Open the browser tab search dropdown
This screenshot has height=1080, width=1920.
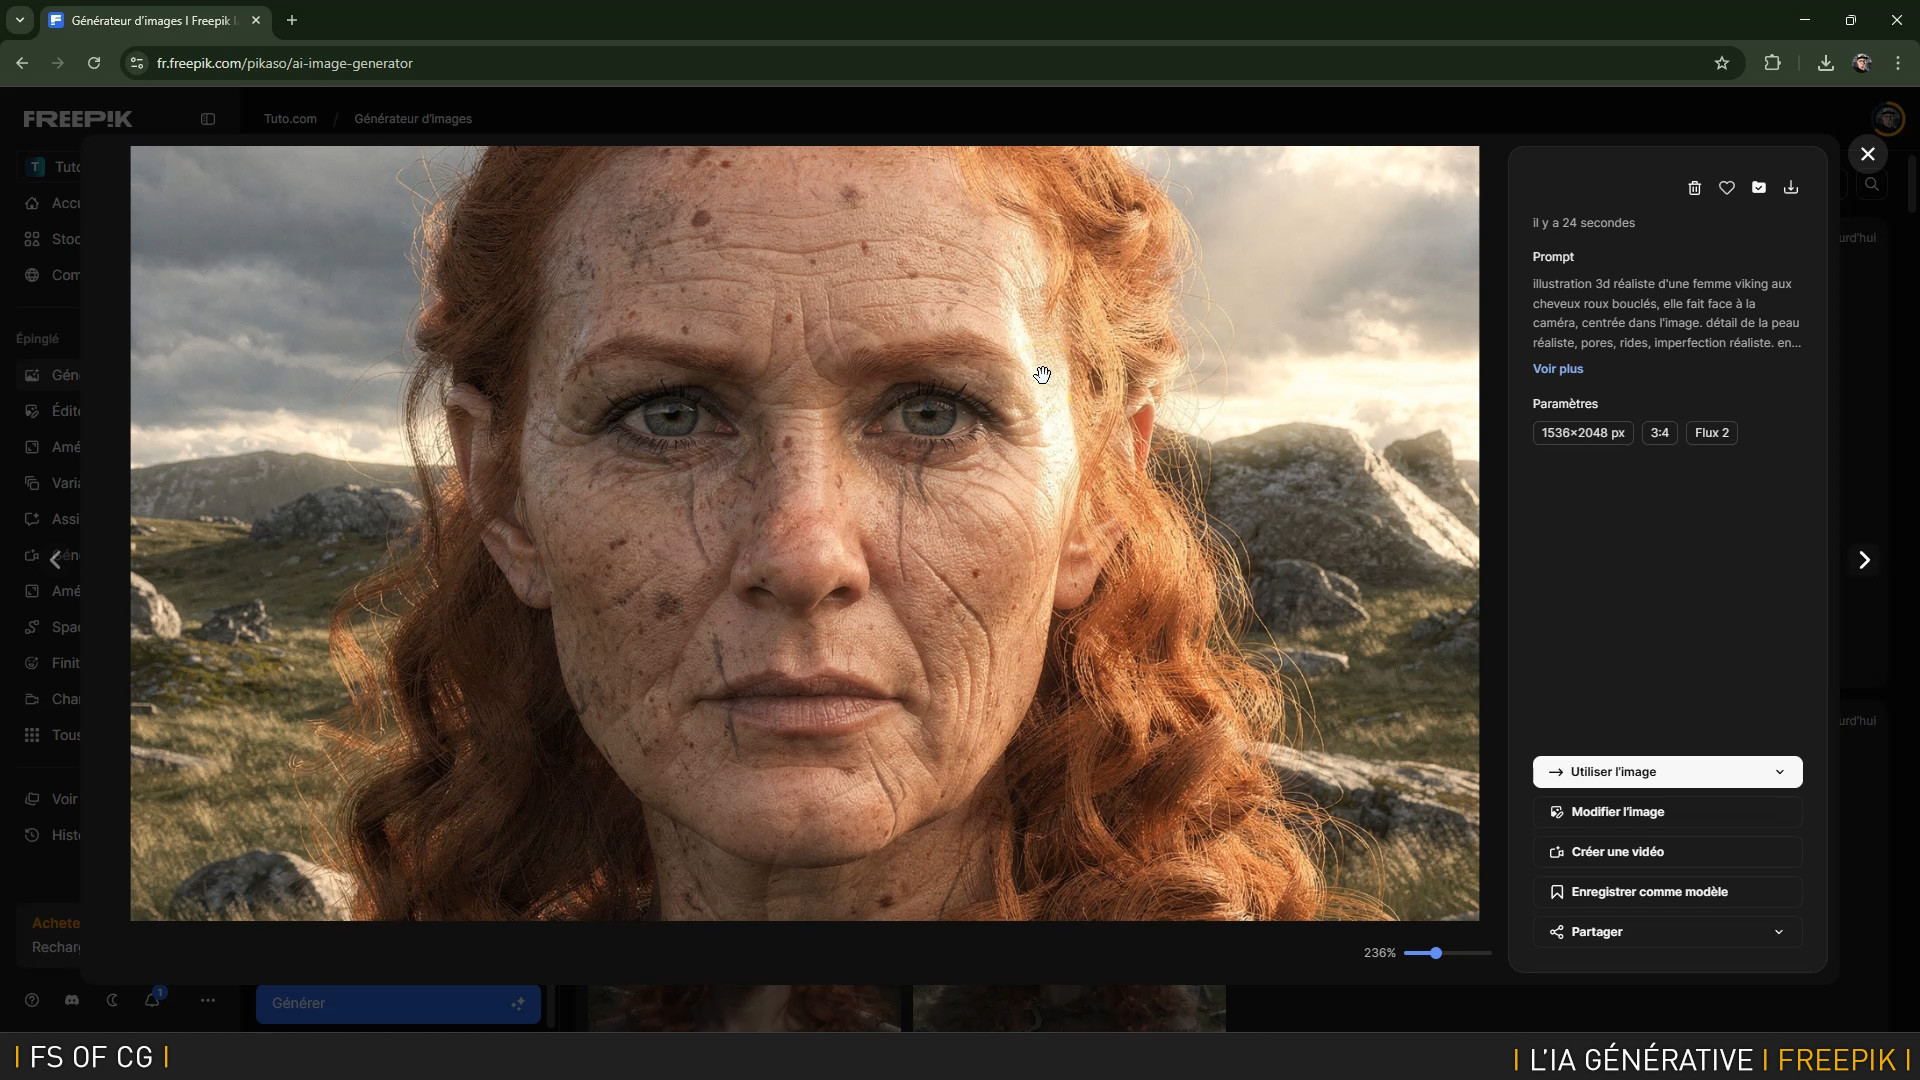click(x=19, y=20)
